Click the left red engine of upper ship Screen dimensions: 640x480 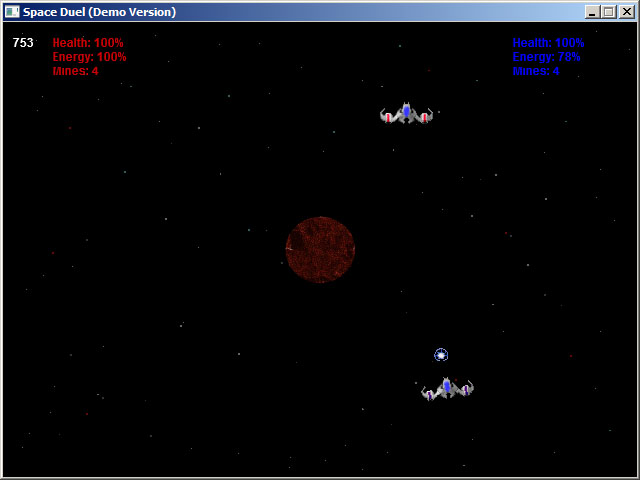pyautogui.click(x=388, y=117)
